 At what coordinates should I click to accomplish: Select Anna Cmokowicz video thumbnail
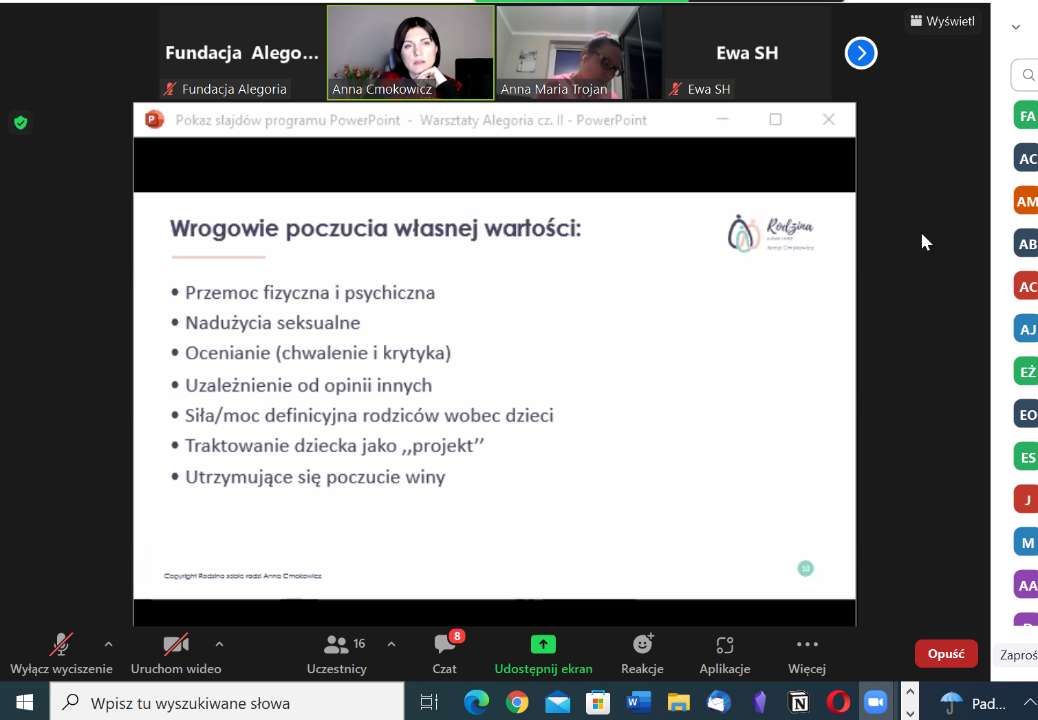(410, 52)
